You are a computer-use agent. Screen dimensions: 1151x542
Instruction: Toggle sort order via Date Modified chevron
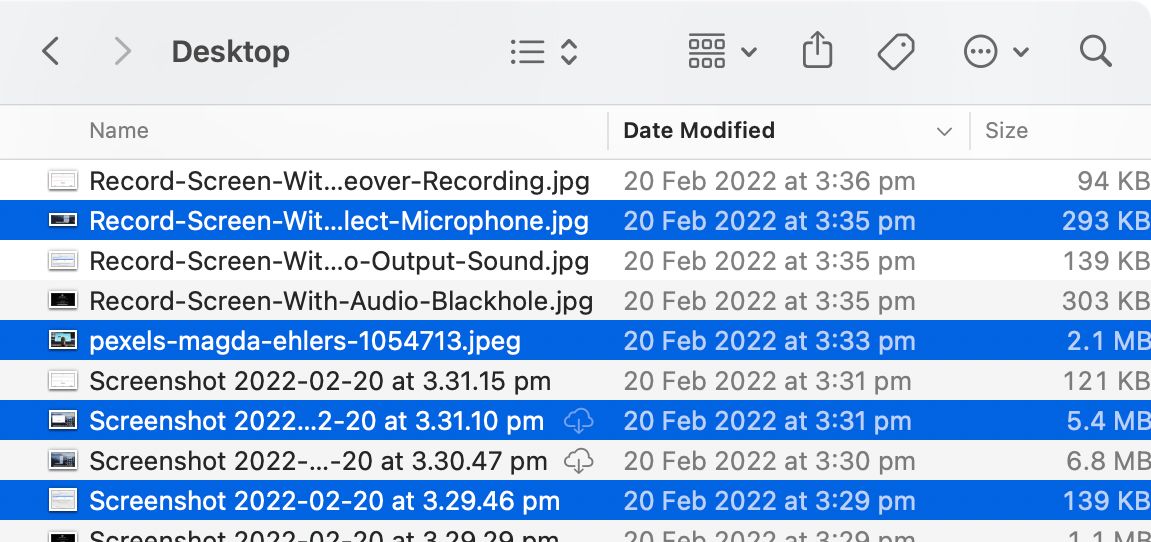943,131
